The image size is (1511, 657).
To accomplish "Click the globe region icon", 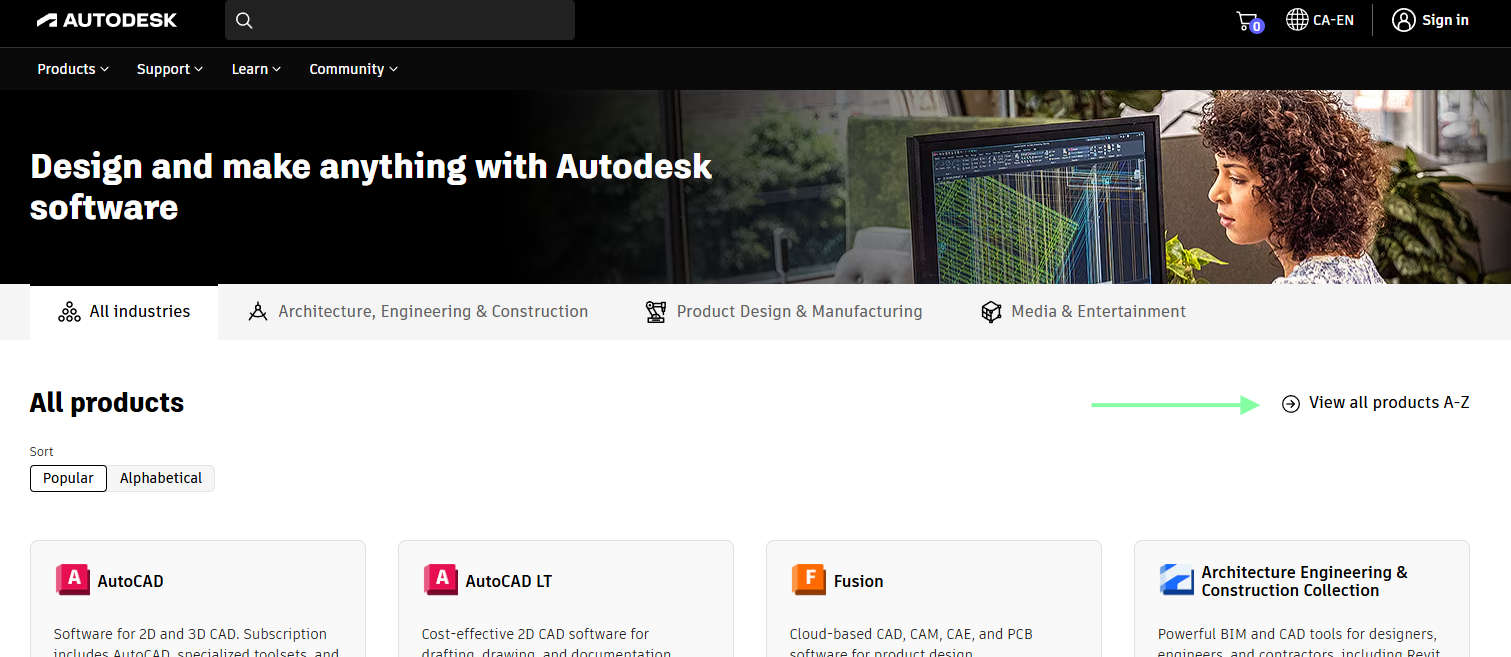I will pos(1297,20).
